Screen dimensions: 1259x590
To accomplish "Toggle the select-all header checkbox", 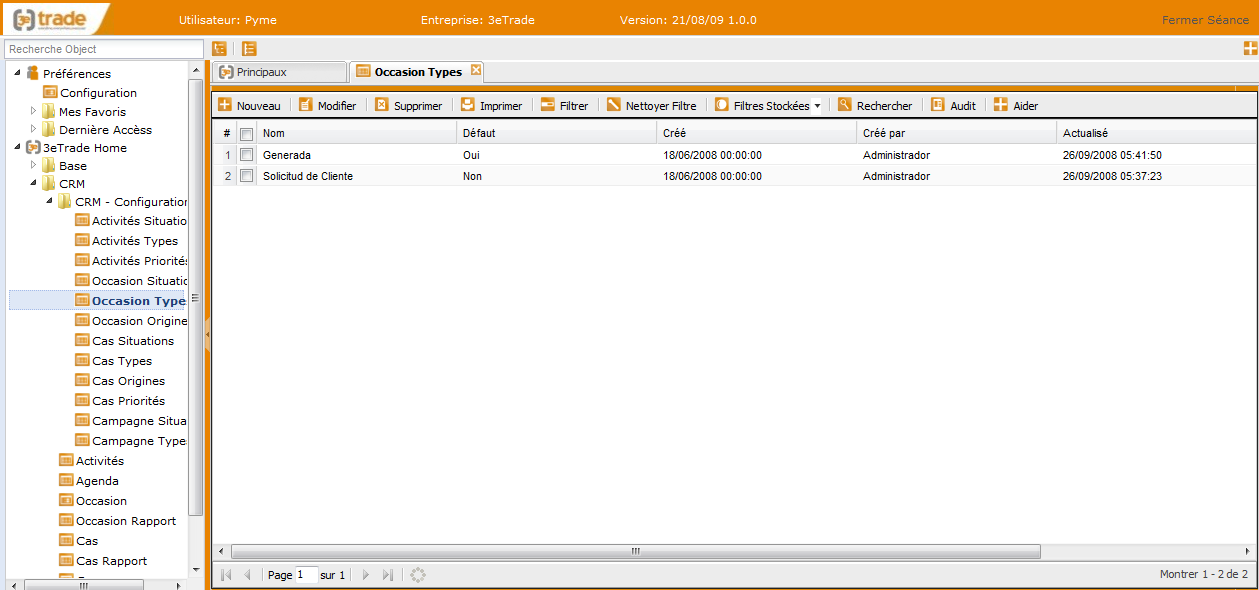I will (x=247, y=134).
